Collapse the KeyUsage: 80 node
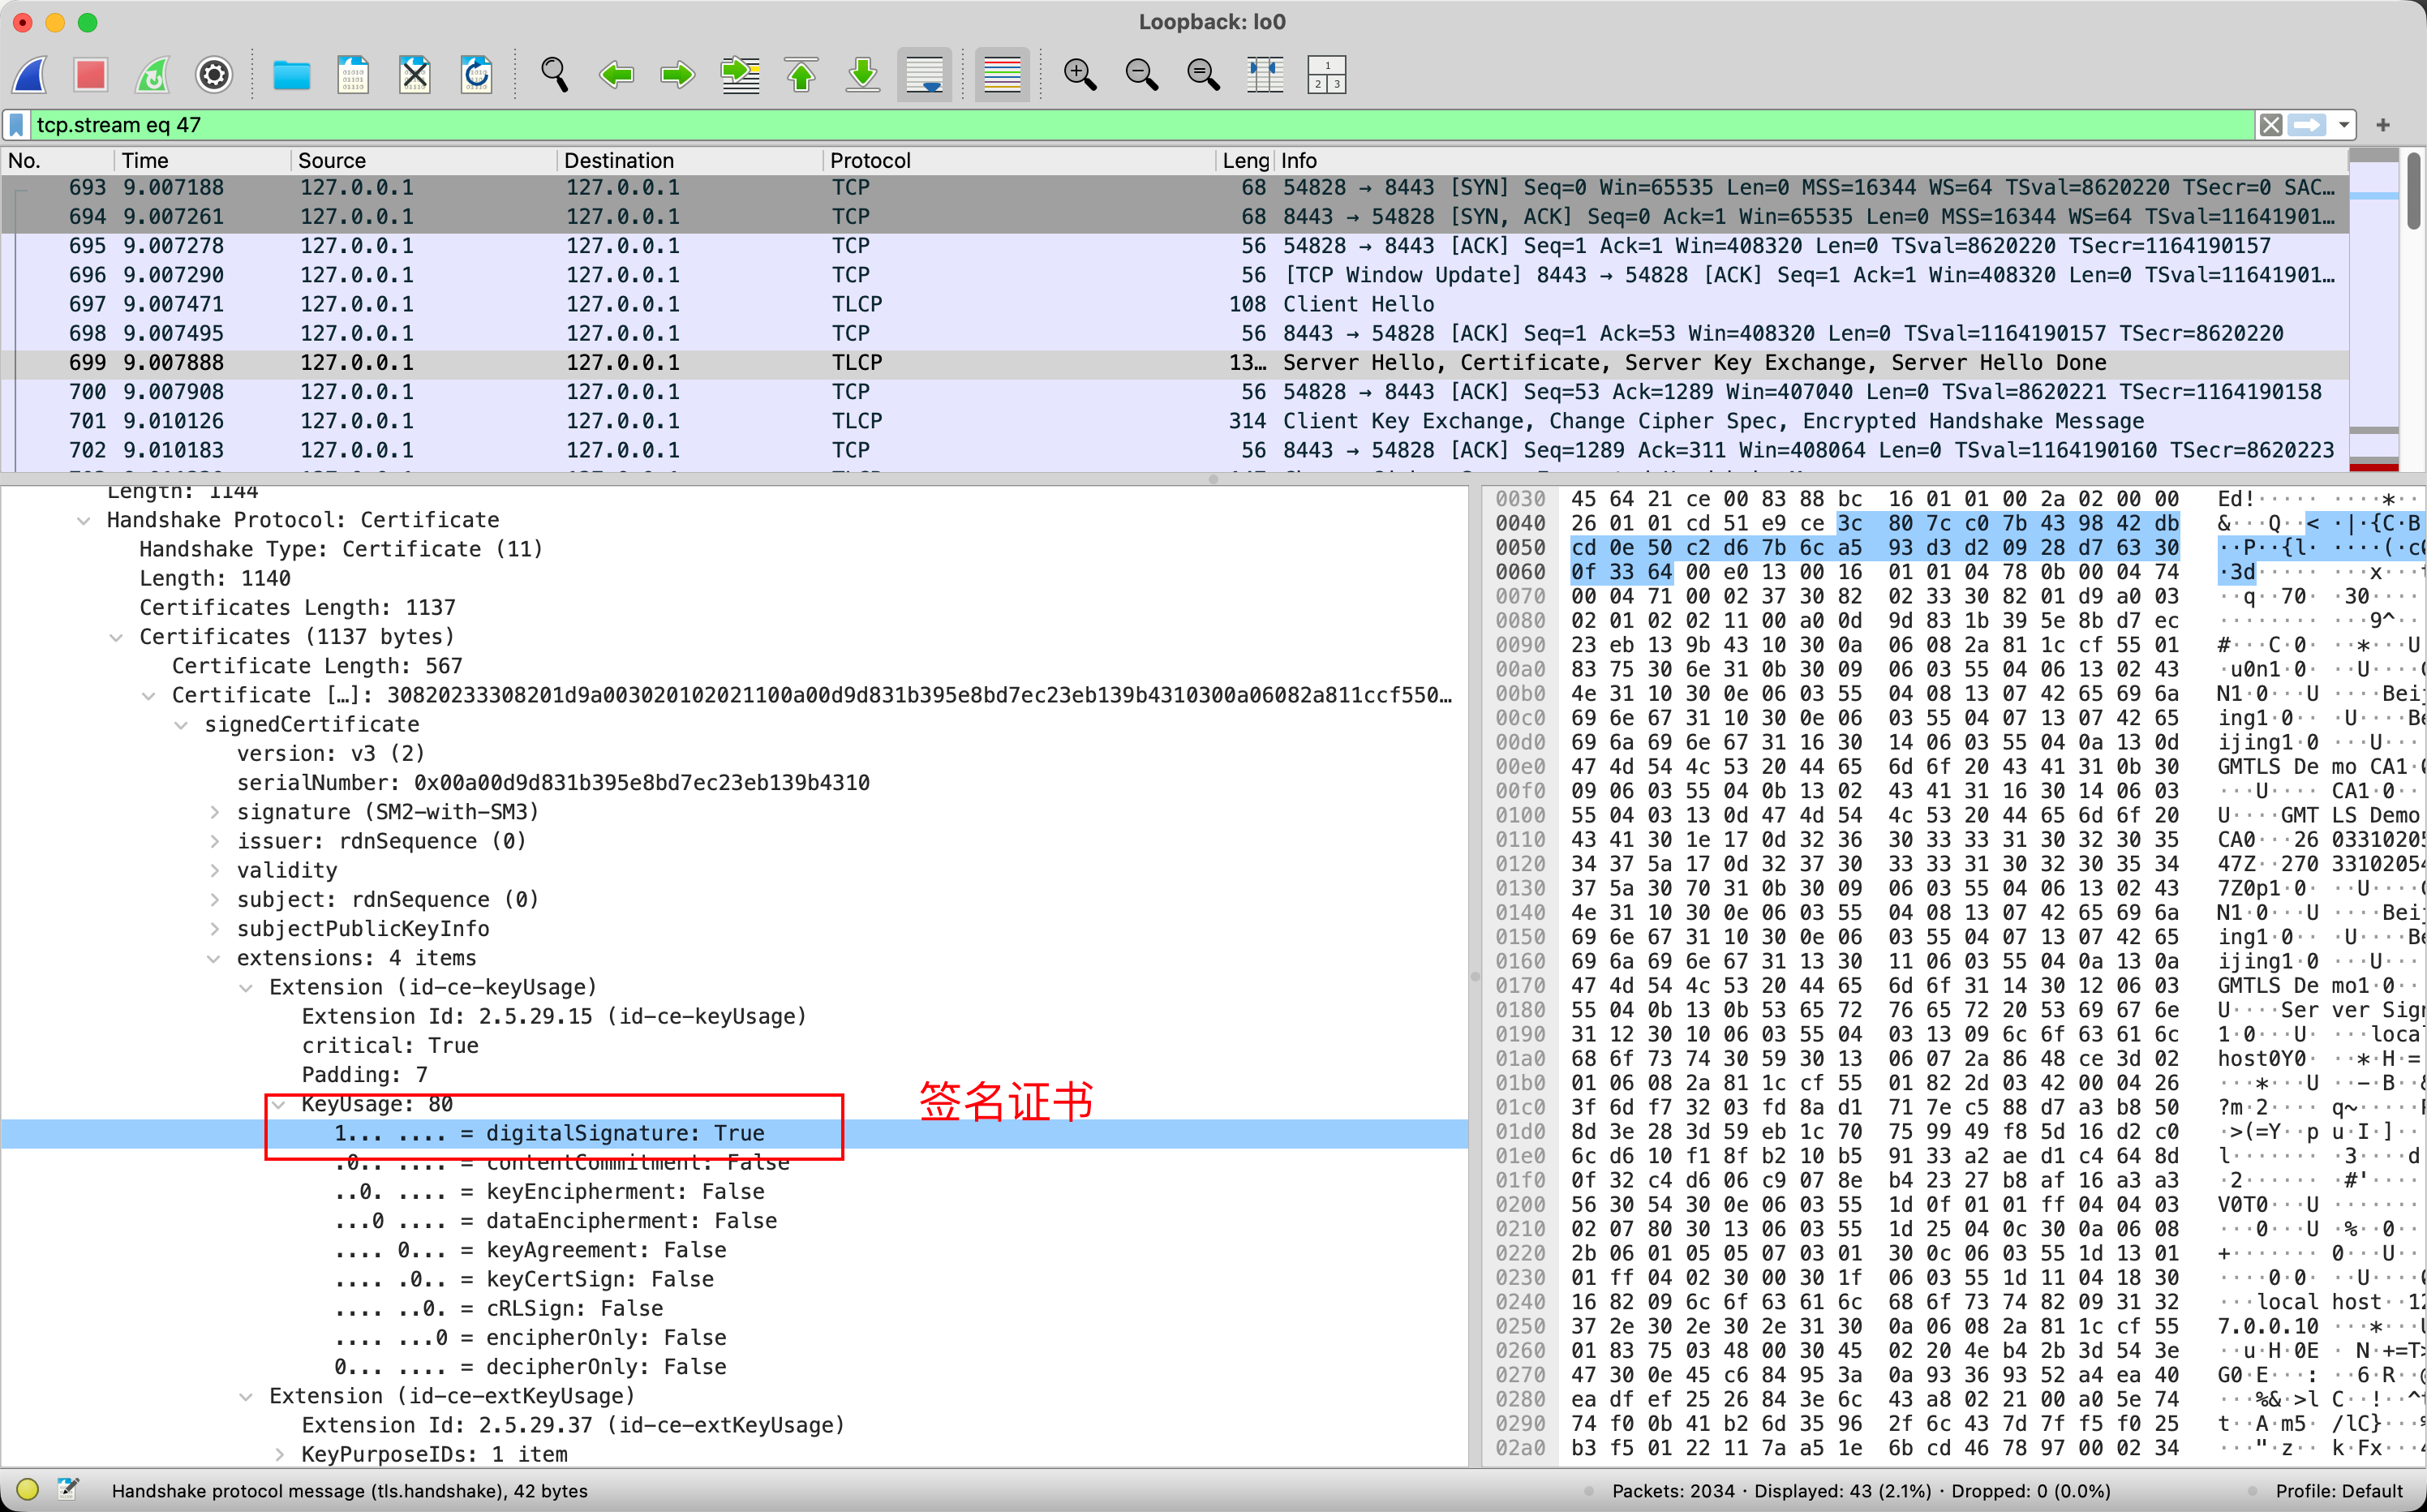Viewport: 2427px width, 1512px height. (279, 1104)
